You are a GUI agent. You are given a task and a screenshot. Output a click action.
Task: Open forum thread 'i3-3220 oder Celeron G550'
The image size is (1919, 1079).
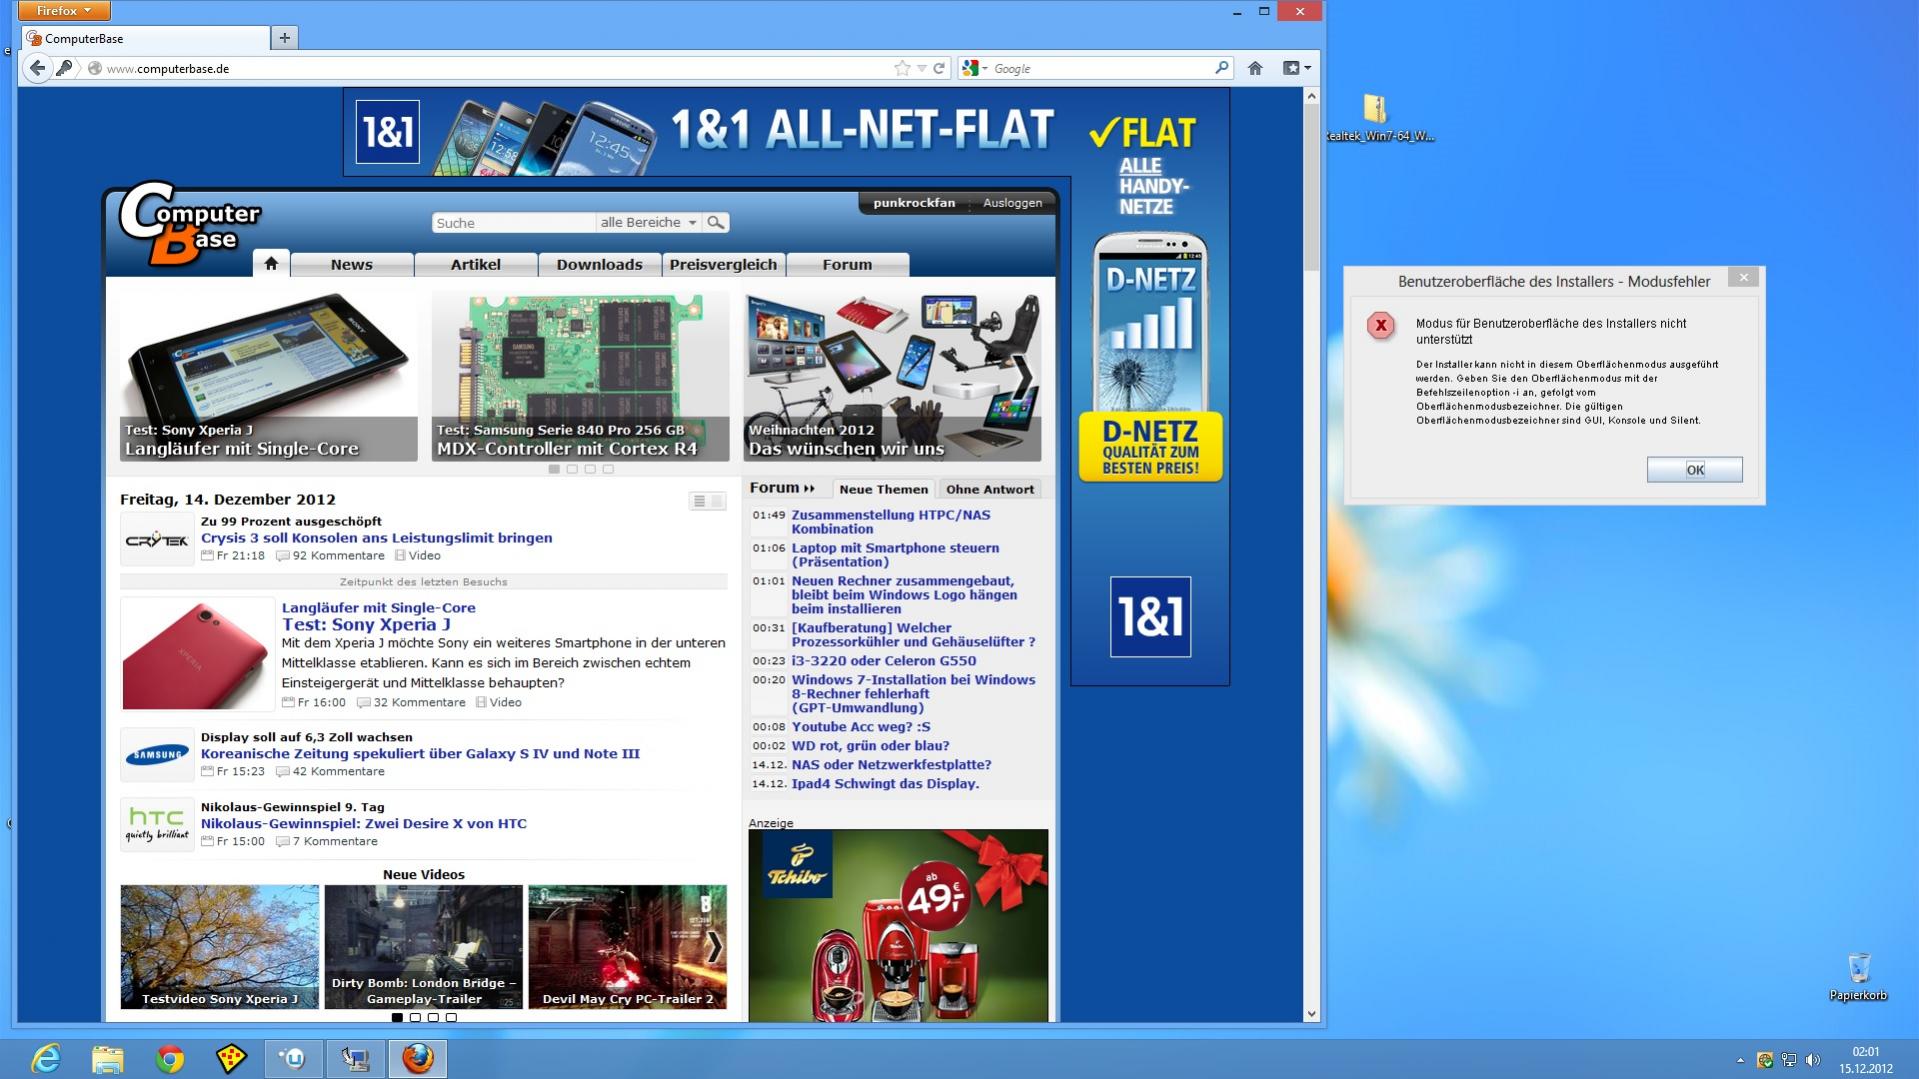pyautogui.click(x=883, y=661)
